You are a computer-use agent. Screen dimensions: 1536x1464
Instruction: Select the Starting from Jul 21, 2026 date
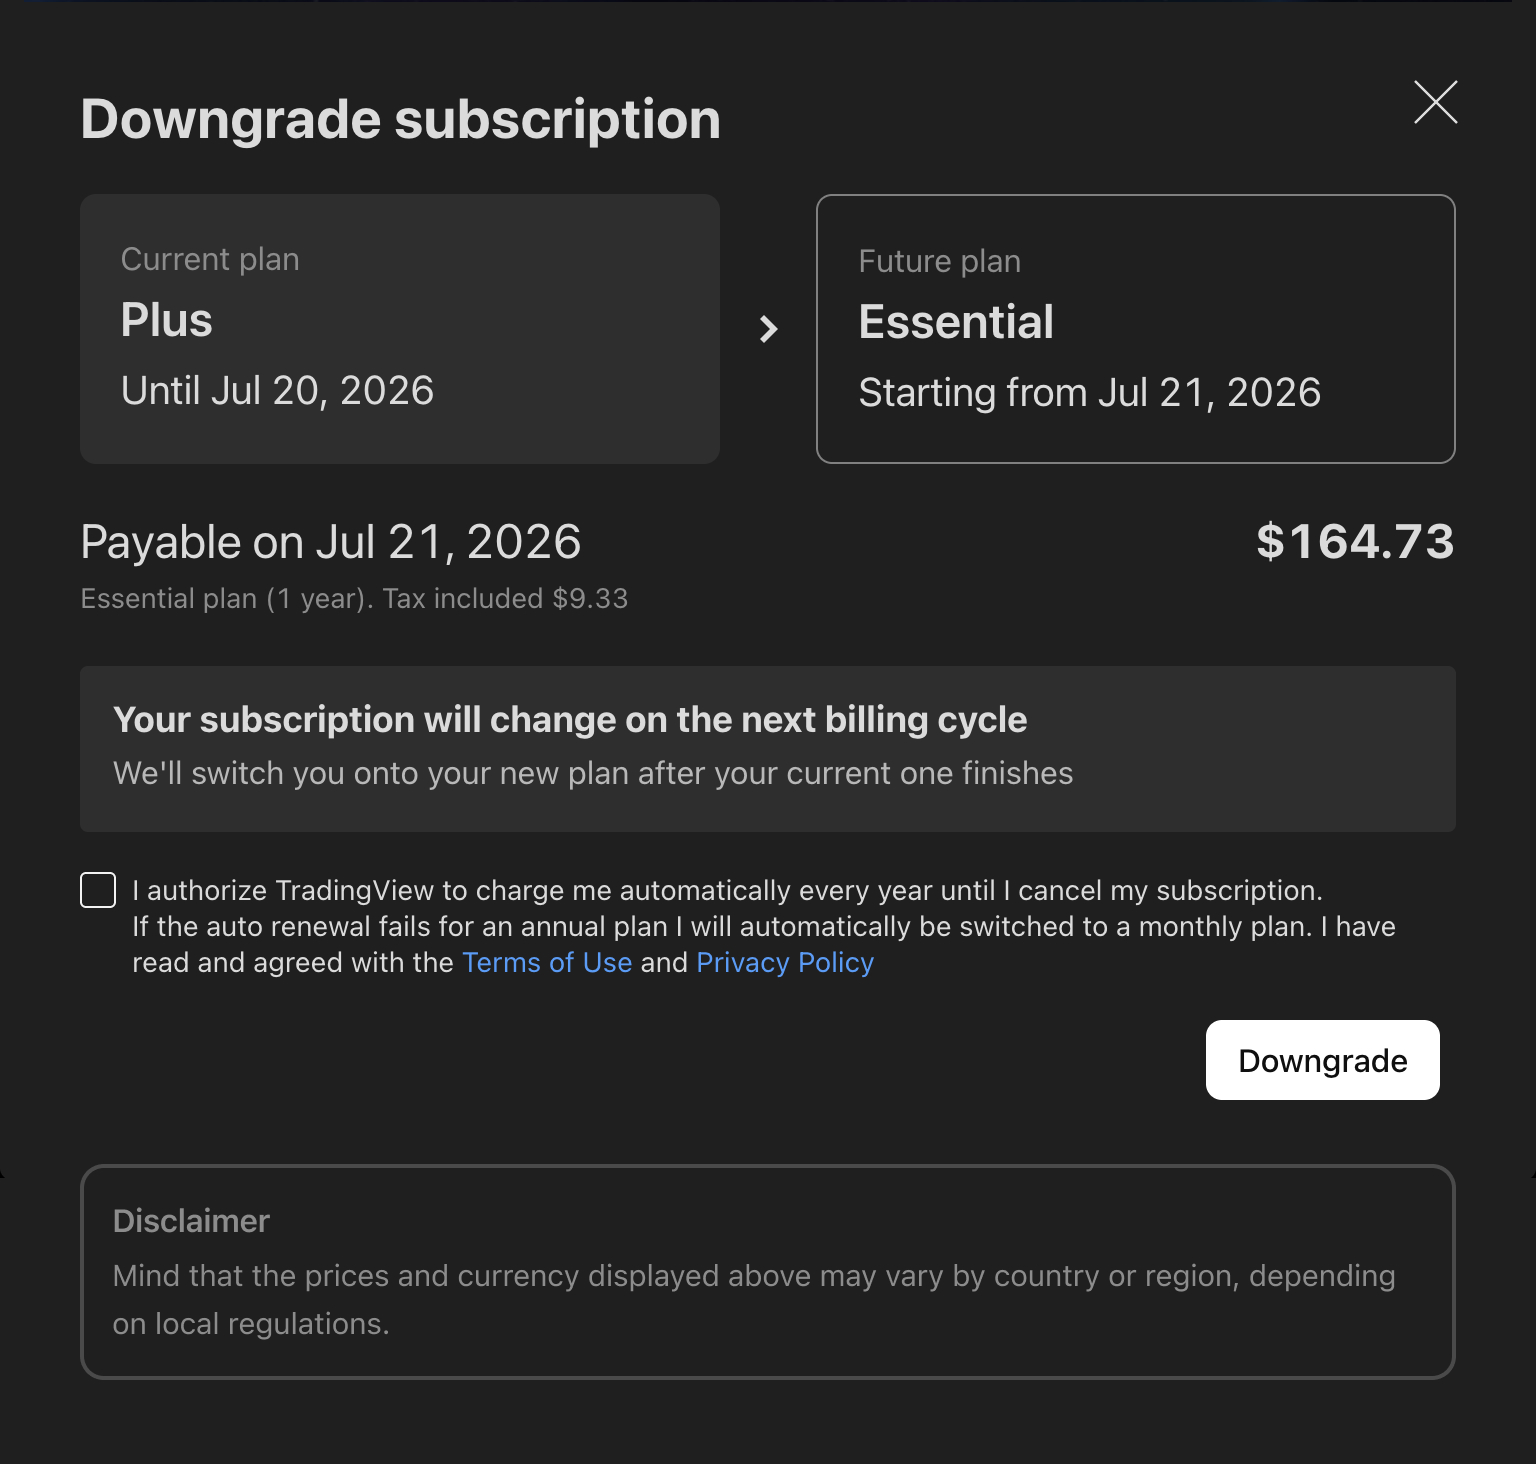pyautogui.click(x=1089, y=393)
